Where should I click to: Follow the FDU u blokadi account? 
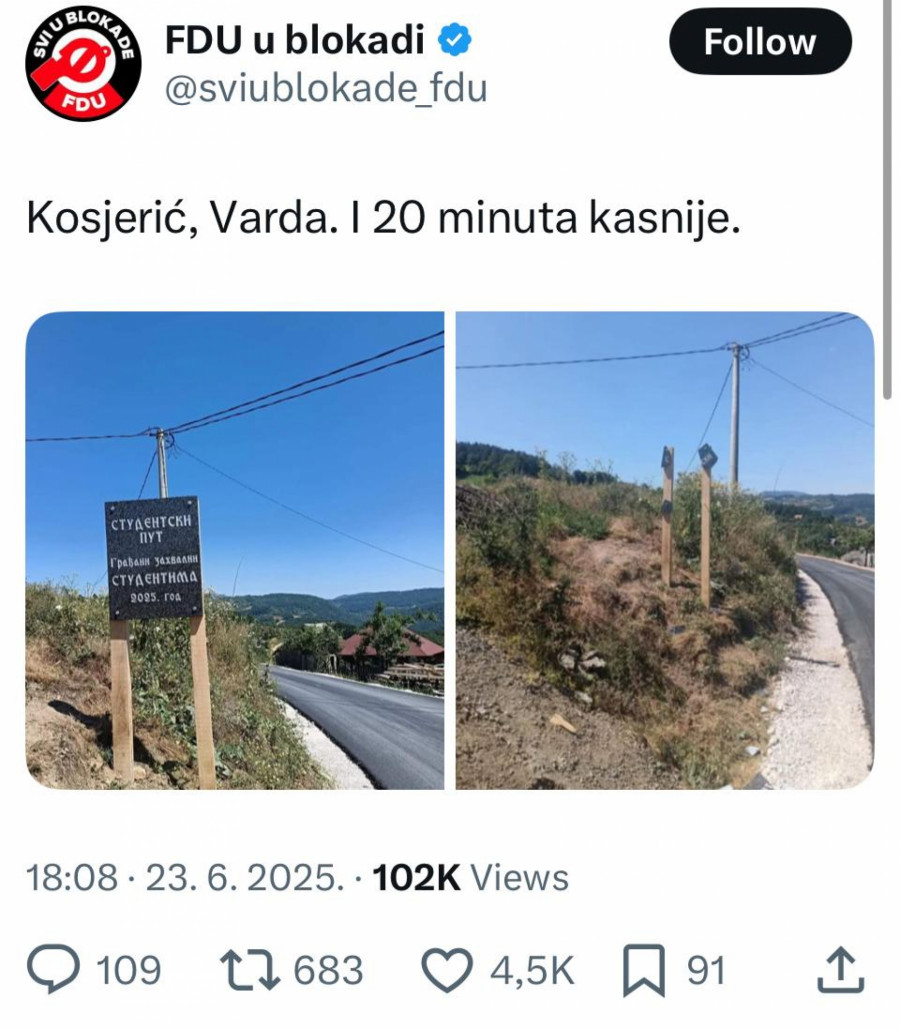(x=760, y=42)
